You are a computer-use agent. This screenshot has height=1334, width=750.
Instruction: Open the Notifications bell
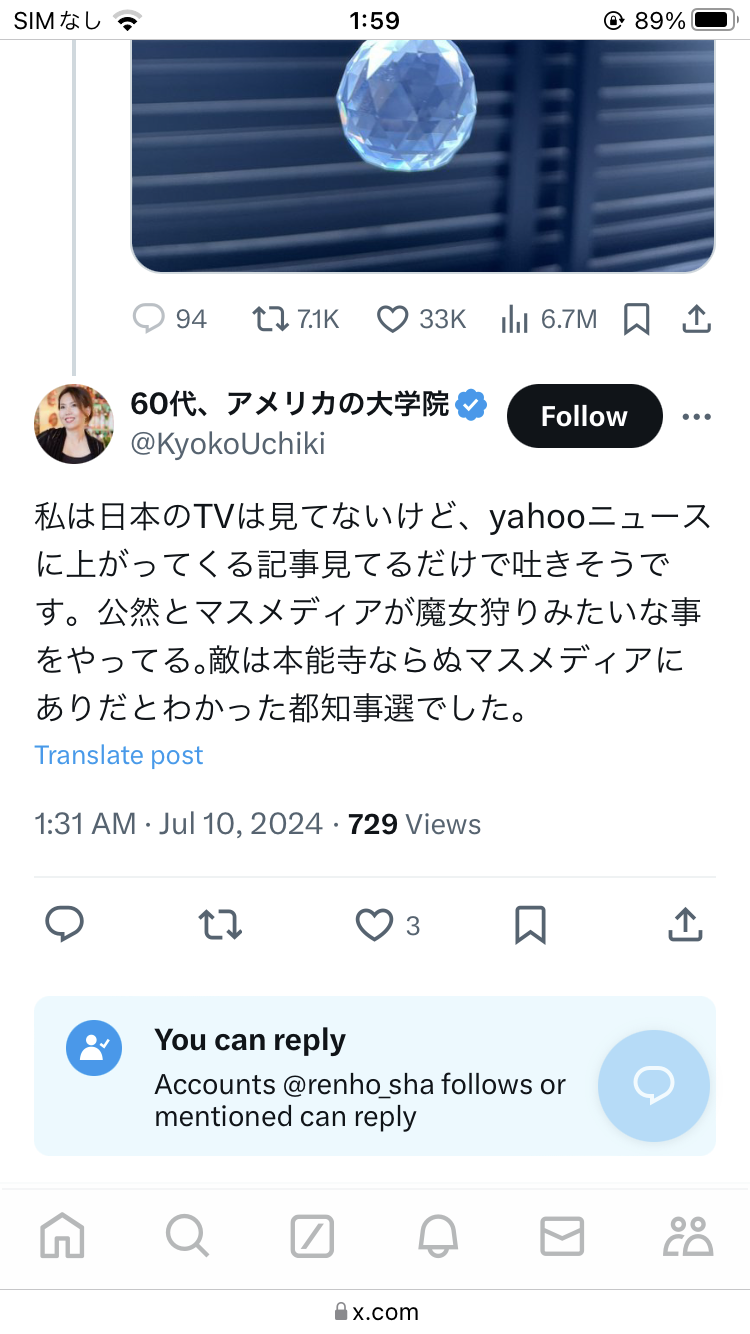pos(437,1237)
